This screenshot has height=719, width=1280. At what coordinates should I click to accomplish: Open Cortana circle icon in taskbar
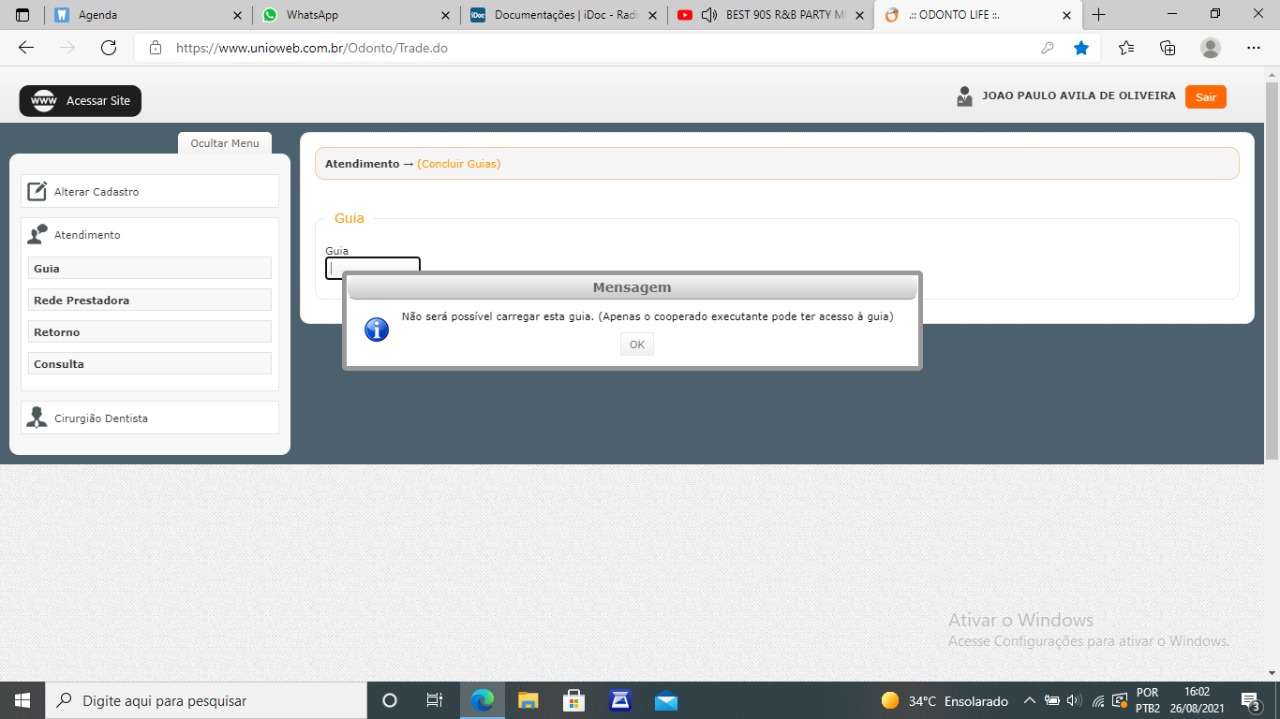390,700
